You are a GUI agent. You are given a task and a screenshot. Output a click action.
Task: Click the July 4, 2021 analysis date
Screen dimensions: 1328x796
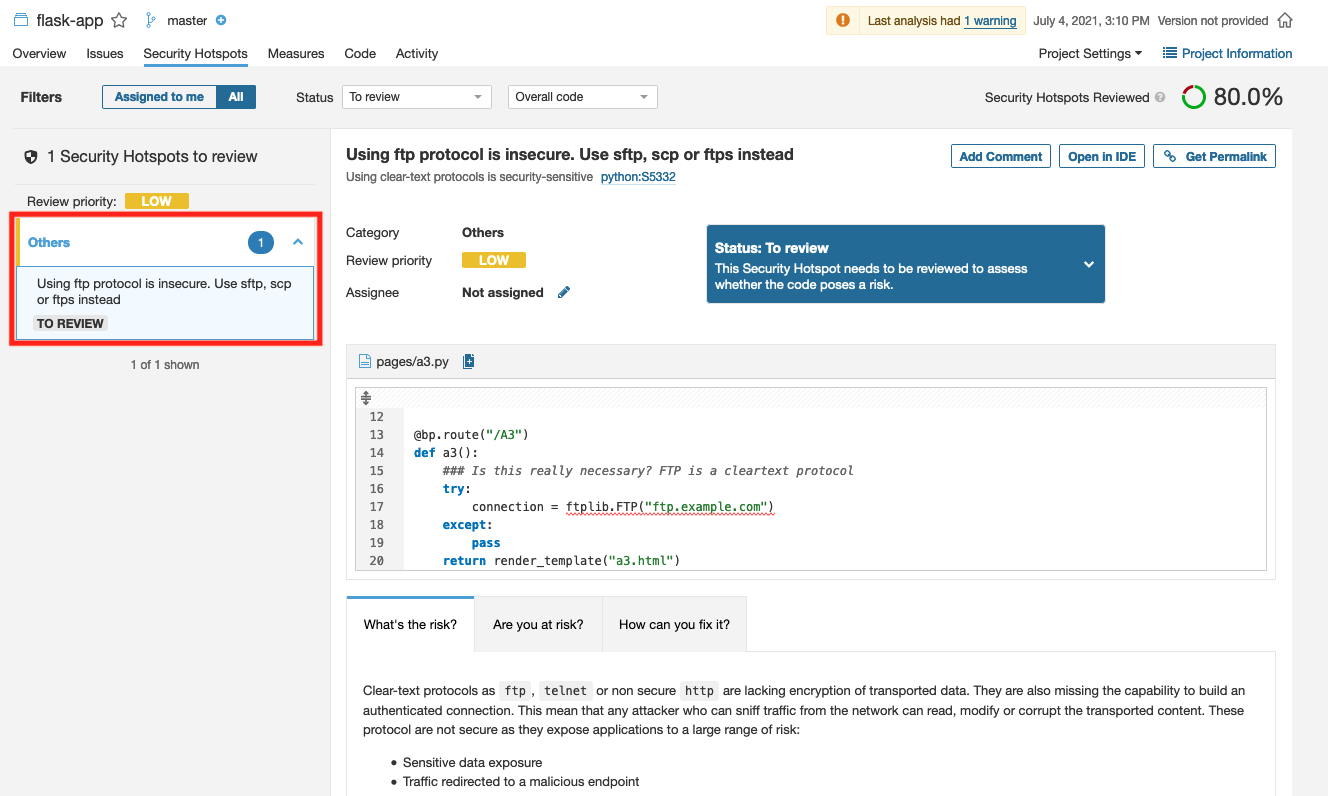click(x=1091, y=21)
